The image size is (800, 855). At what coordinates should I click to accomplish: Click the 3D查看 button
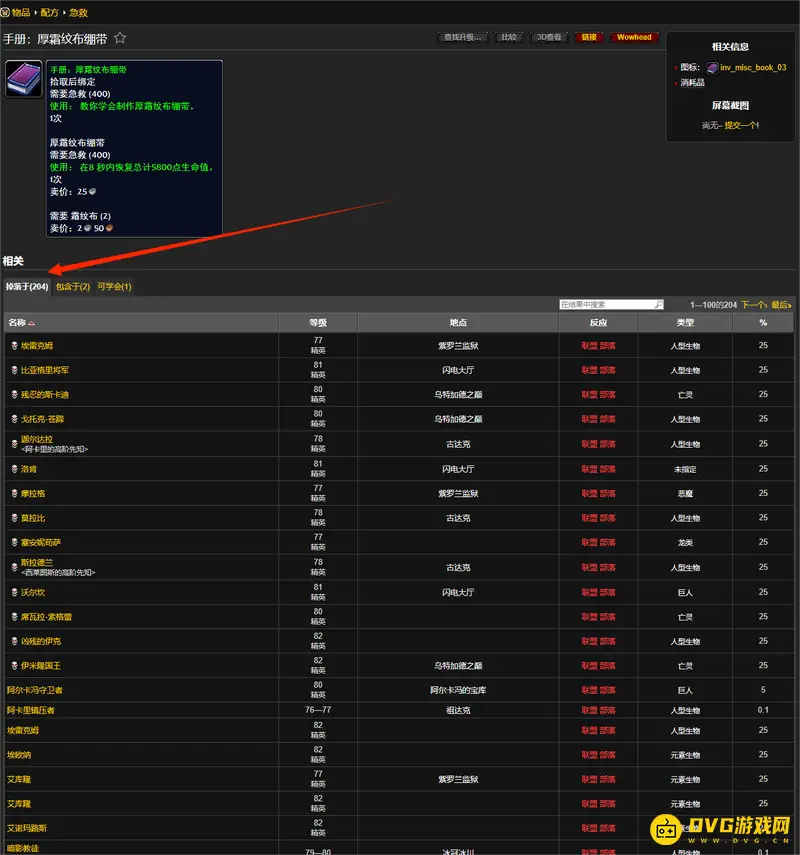[x=549, y=37]
